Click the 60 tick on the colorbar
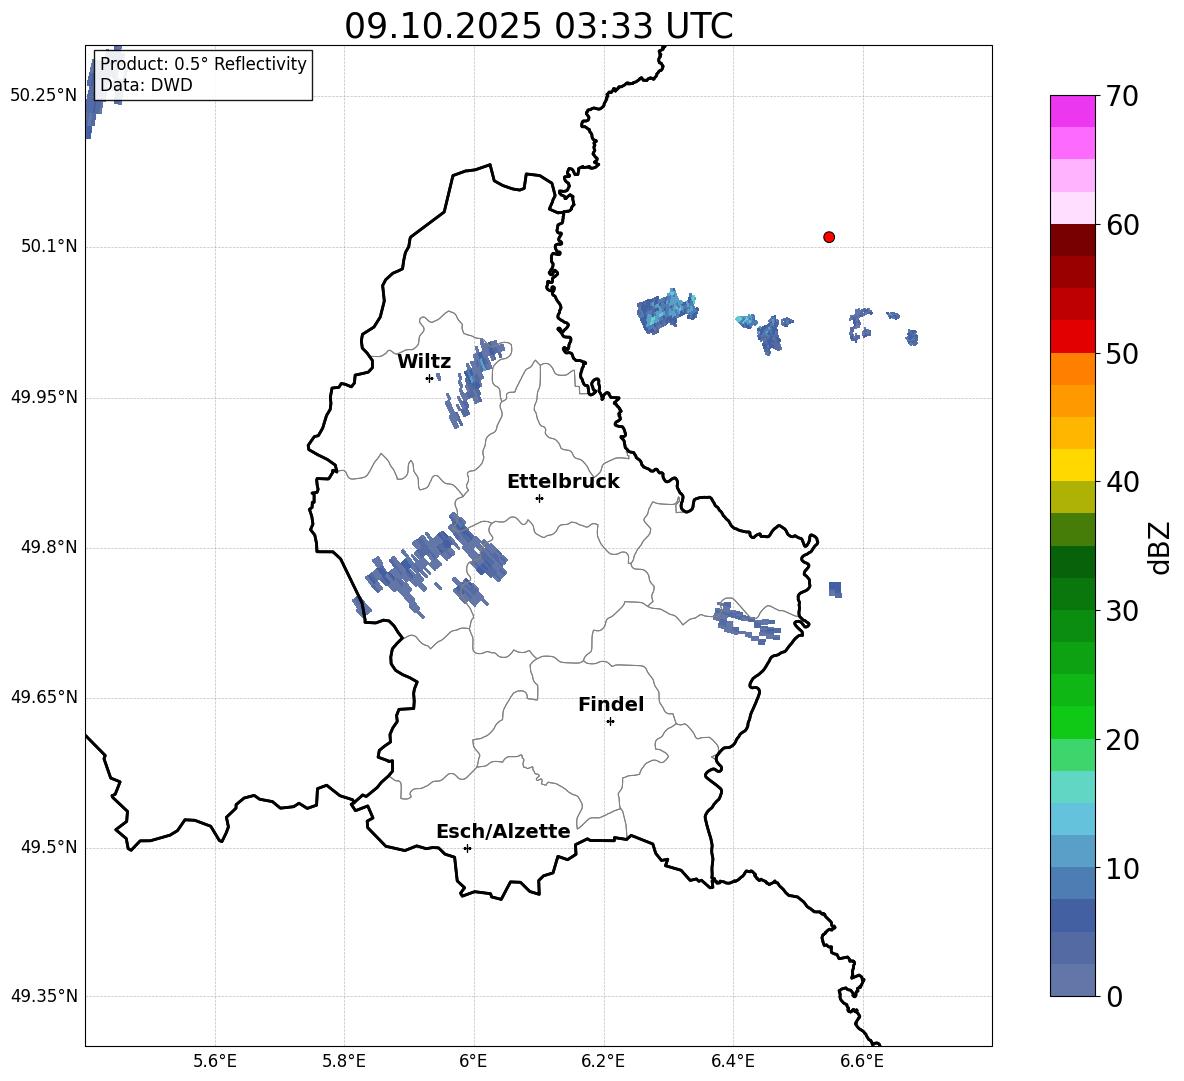 click(1122, 225)
